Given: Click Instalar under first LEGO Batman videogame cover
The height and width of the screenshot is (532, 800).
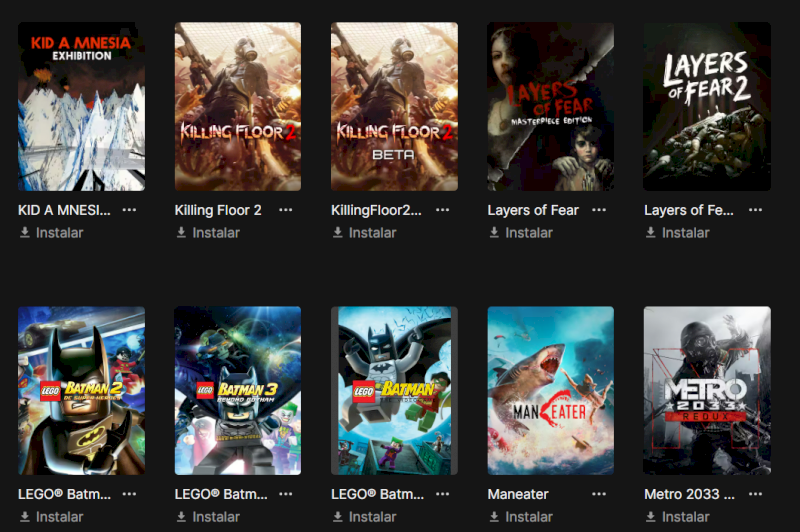Looking at the screenshot, I should (x=364, y=517).
